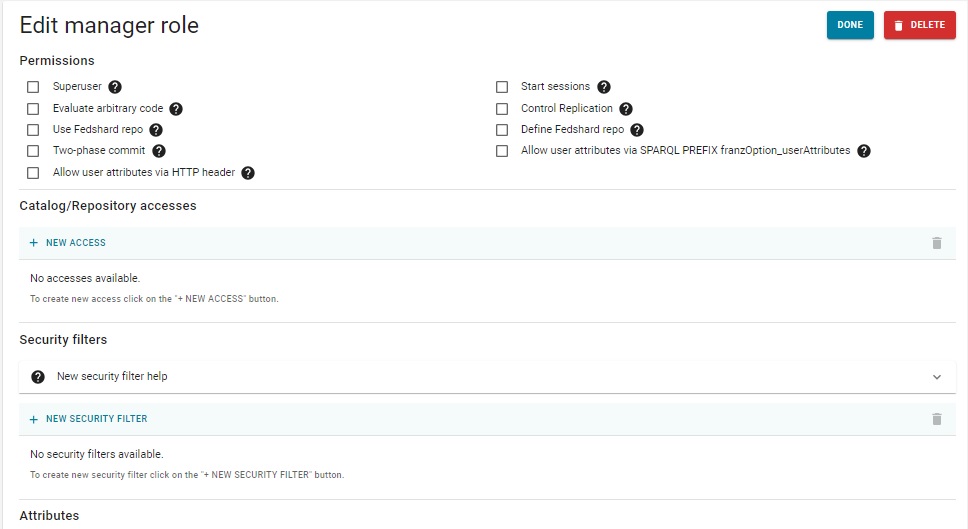Click trash icon in New Security Filter row
The image size is (968, 529).
936,419
